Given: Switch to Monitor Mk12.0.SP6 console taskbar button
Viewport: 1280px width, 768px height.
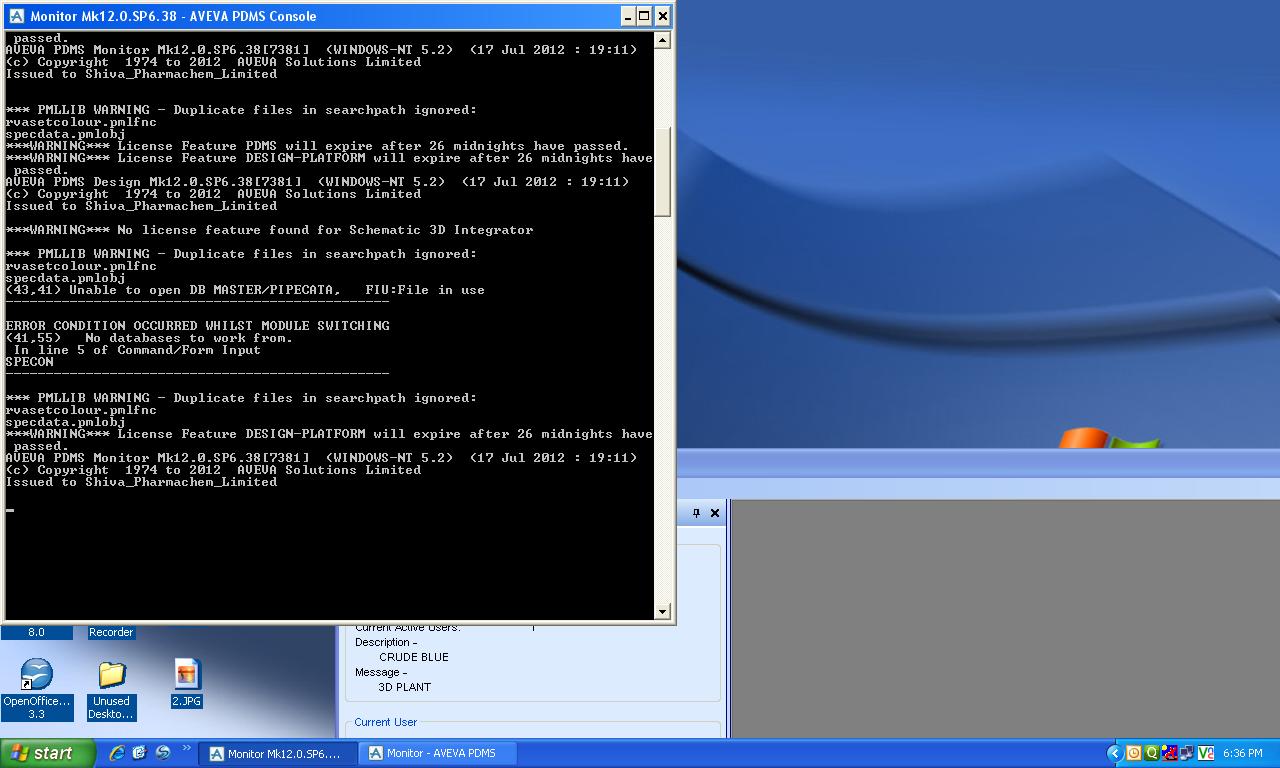Looking at the screenshot, I should [x=277, y=753].
